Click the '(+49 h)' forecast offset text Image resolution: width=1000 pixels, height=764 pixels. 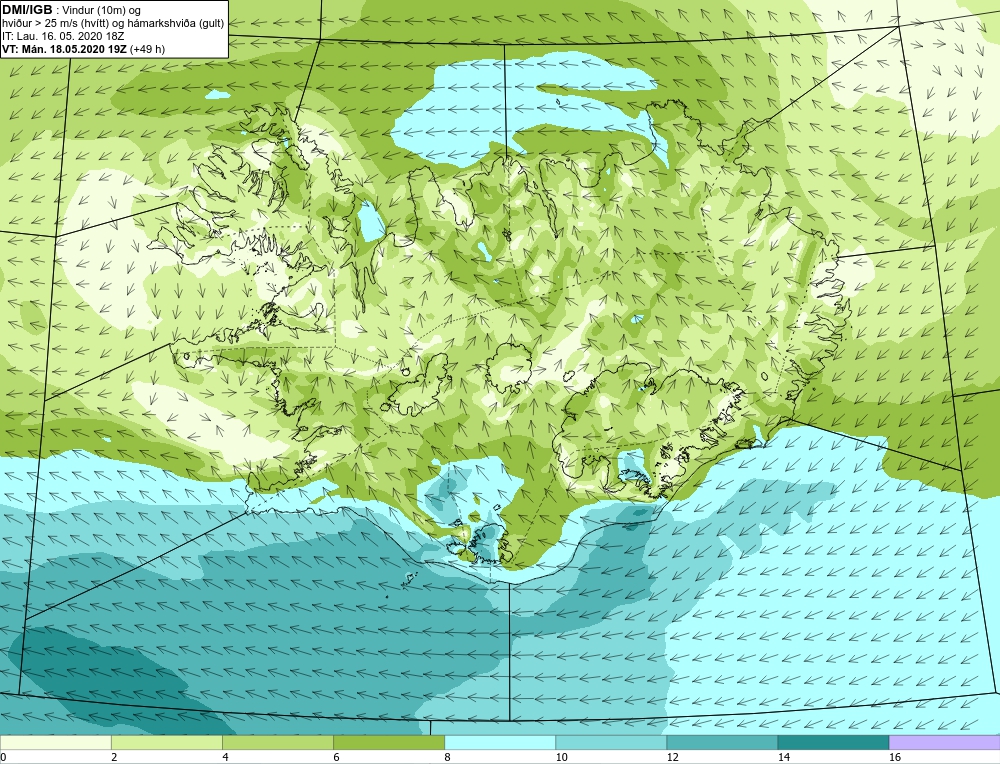point(147,49)
